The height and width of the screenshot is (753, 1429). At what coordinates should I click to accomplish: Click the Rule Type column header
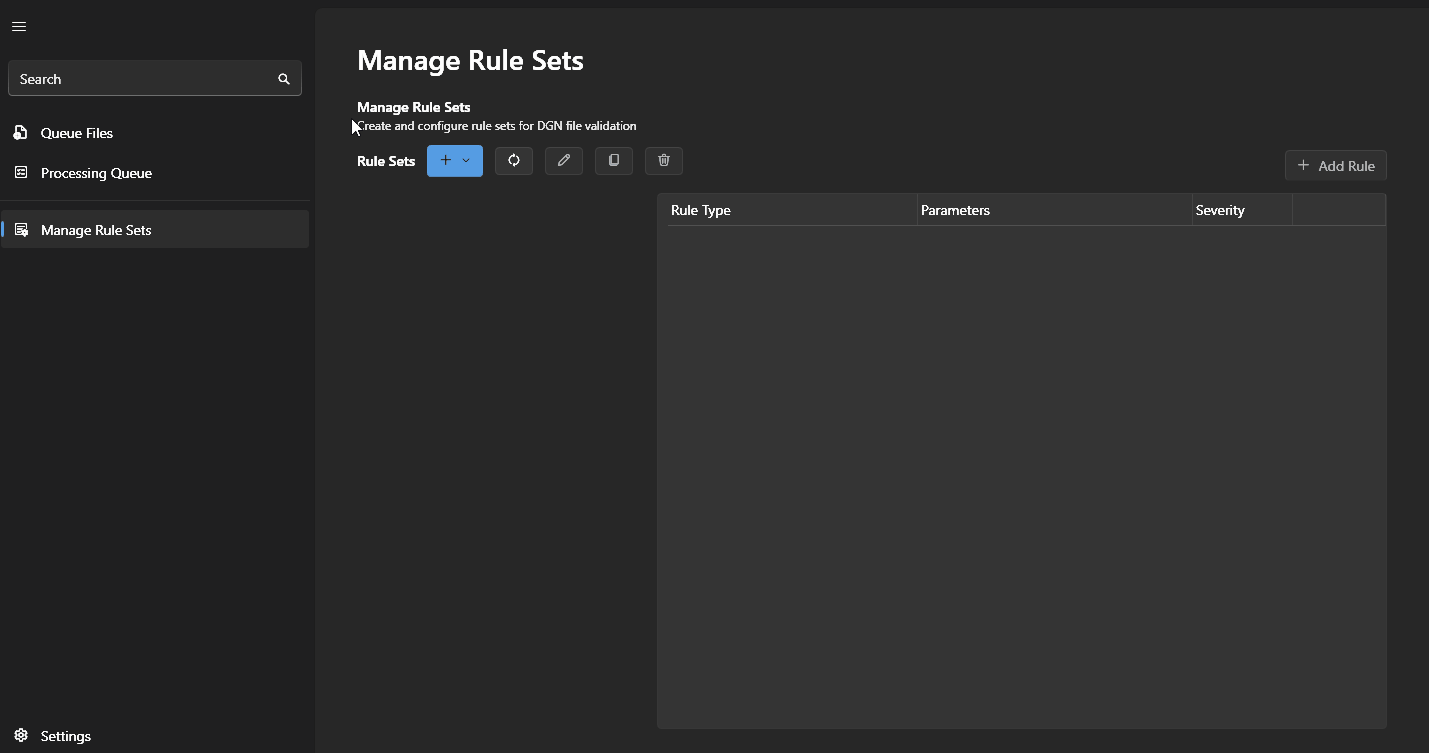point(700,210)
